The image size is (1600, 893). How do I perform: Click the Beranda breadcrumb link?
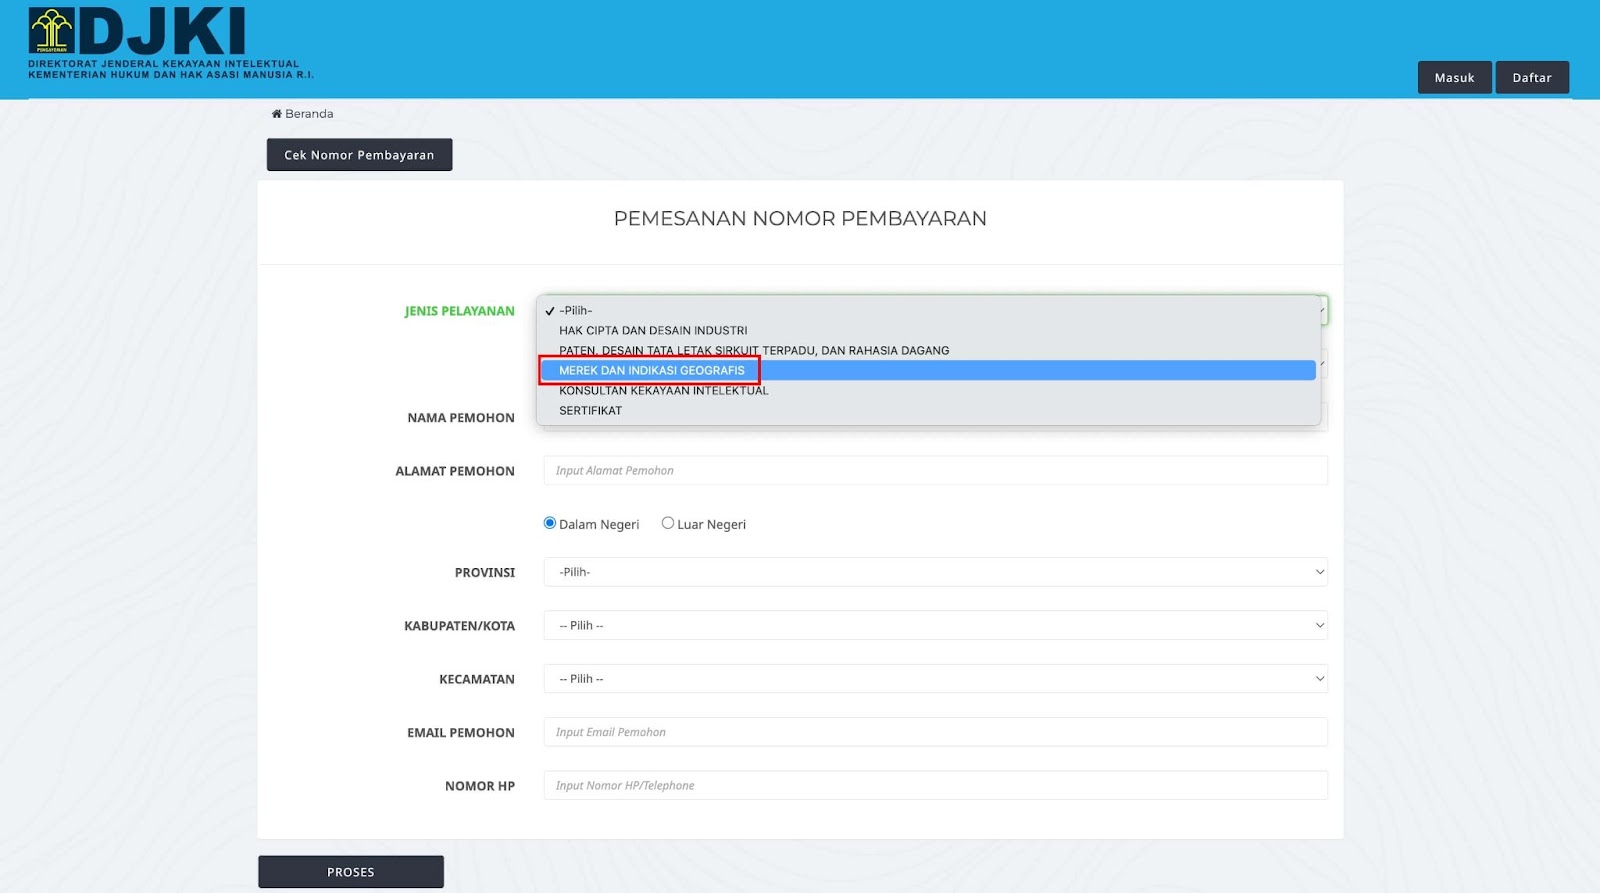[x=309, y=114]
